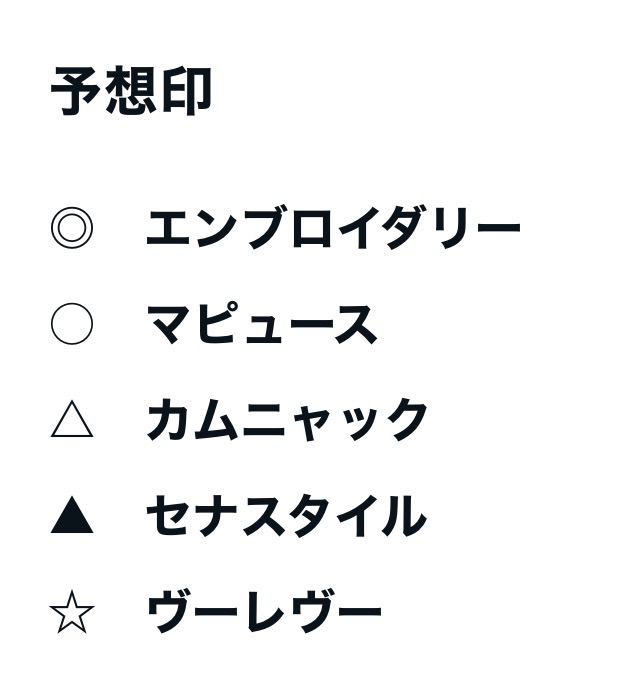Image resolution: width=630 pixels, height=692 pixels.
Task: Click the hollow triangle △ mark
Action: point(72,421)
